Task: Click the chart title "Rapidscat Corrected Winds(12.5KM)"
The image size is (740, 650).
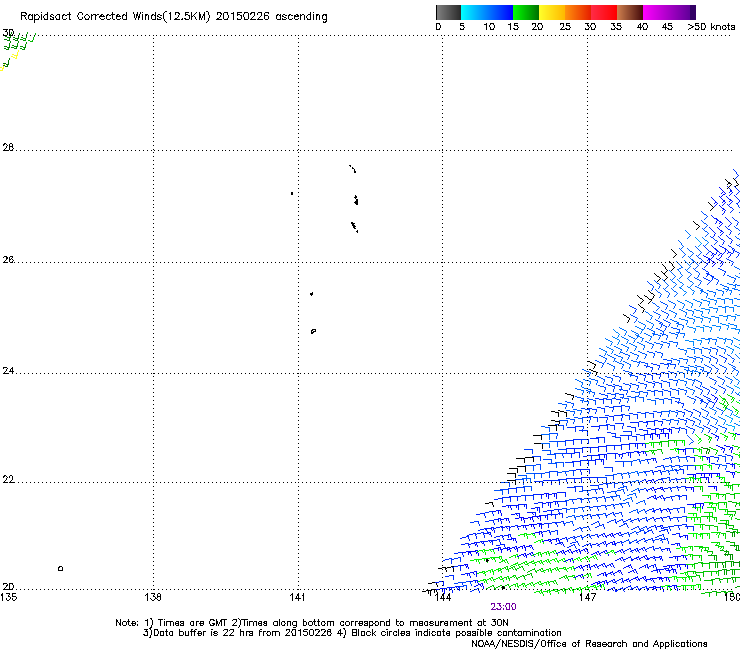Action: tap(115, 17)
